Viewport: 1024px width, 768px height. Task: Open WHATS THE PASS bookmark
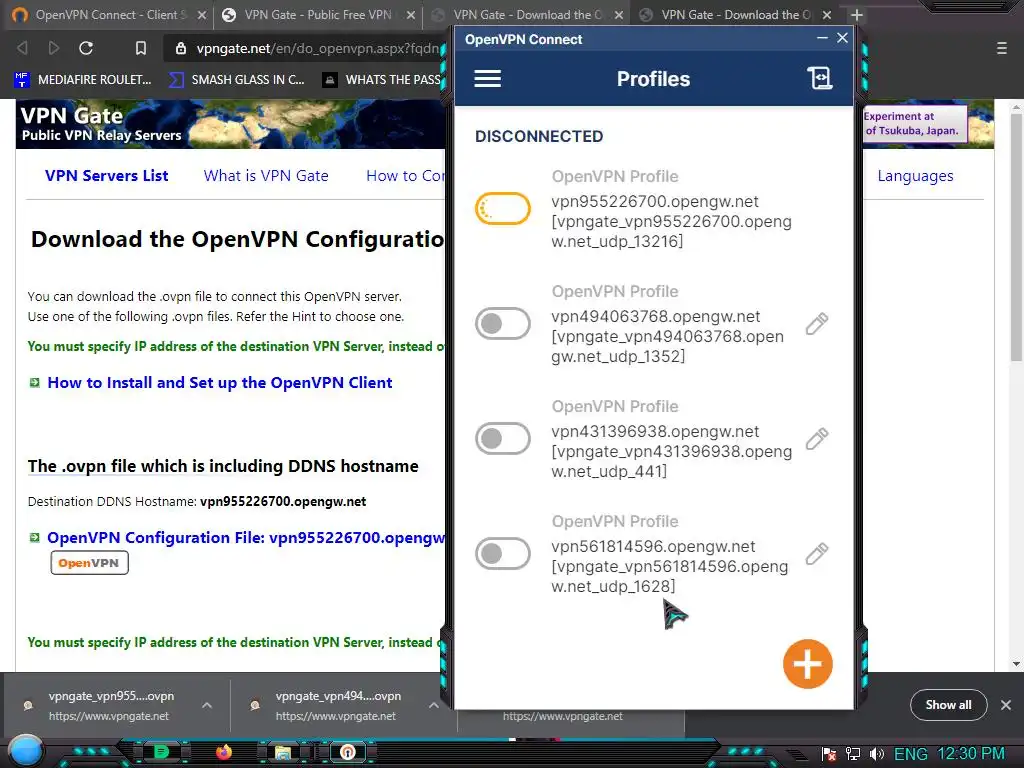[383, 80]
